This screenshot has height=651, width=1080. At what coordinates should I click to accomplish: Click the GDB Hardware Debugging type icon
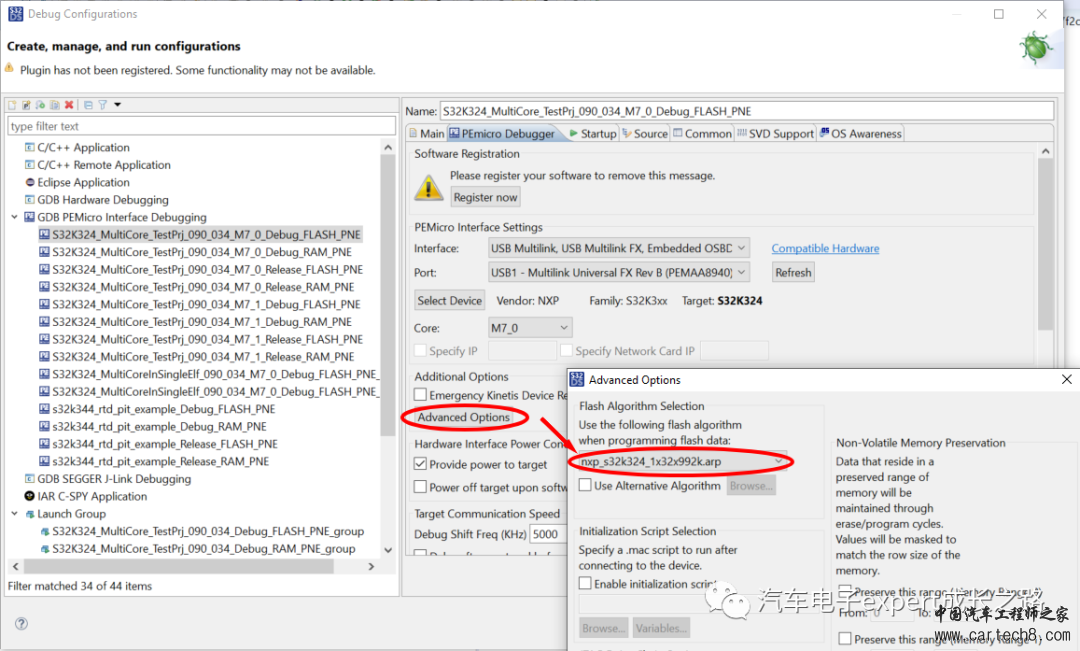pyautogui.click(x=30, y=200)
